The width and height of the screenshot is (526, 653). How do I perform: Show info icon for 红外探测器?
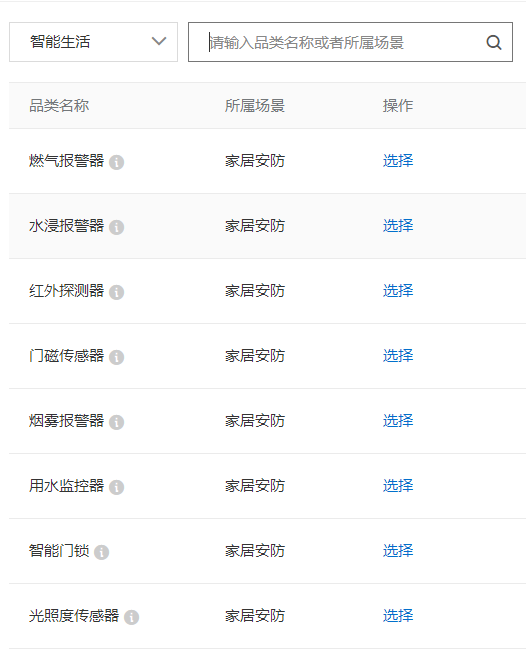pos(117,292)
